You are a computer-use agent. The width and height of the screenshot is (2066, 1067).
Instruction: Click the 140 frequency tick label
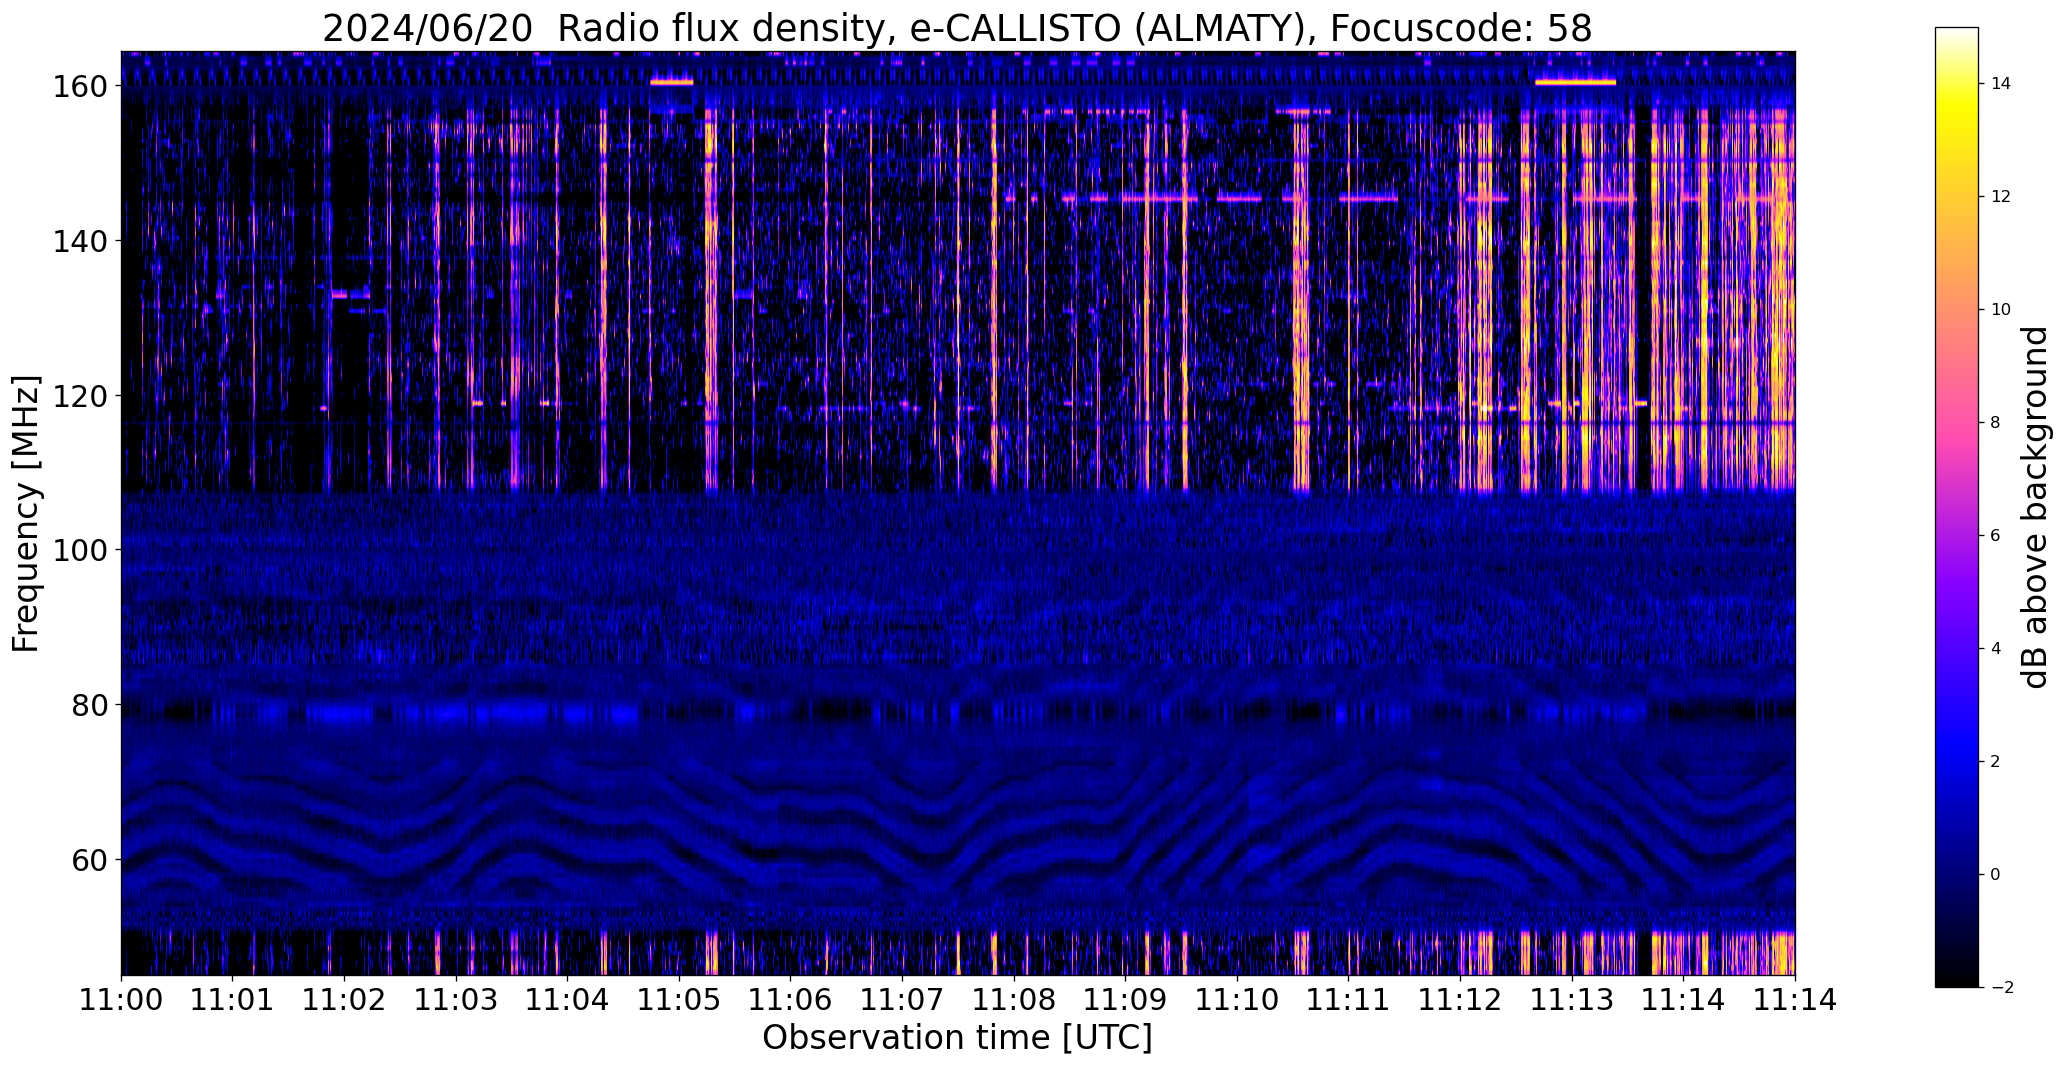(x=80, y=241)
